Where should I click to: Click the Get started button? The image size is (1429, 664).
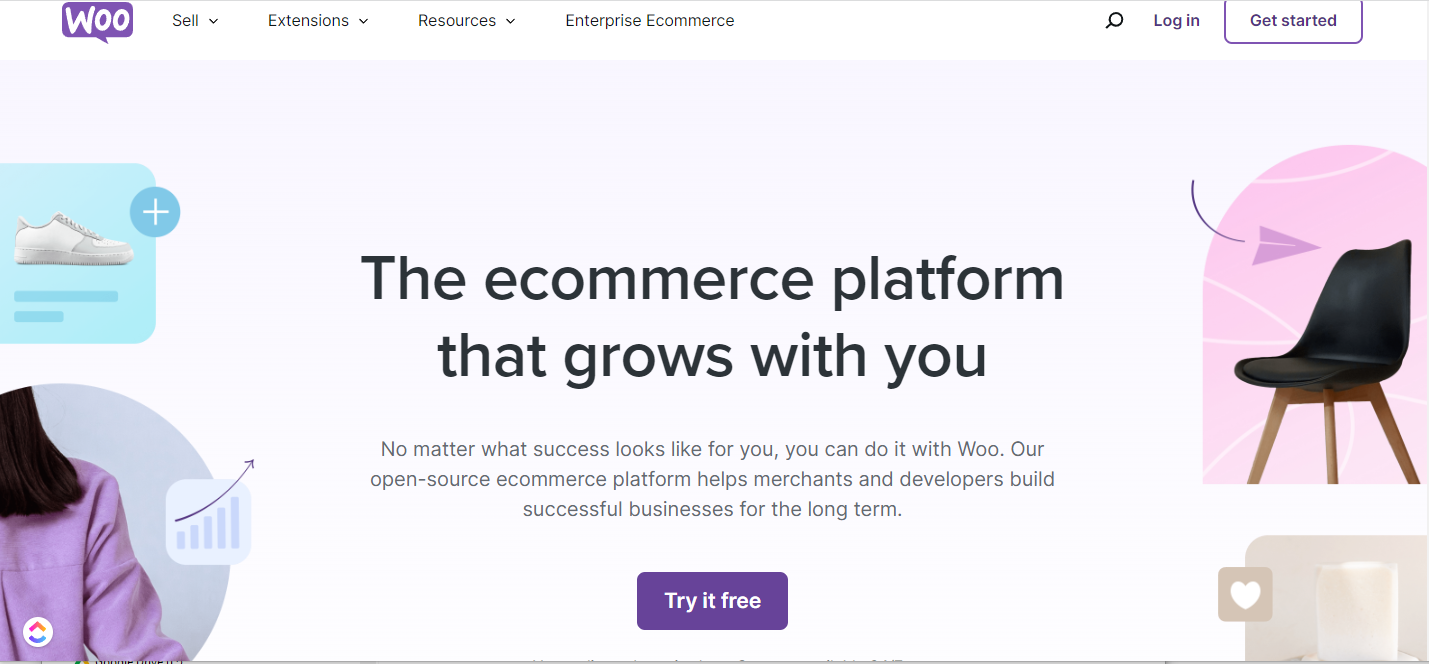click(1292, 20)
